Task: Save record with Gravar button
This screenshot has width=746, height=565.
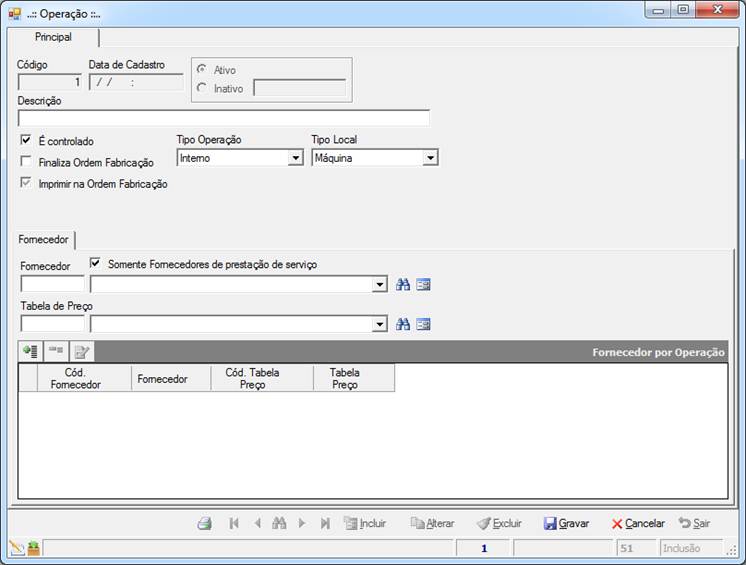Action: (x=566, y=524)
